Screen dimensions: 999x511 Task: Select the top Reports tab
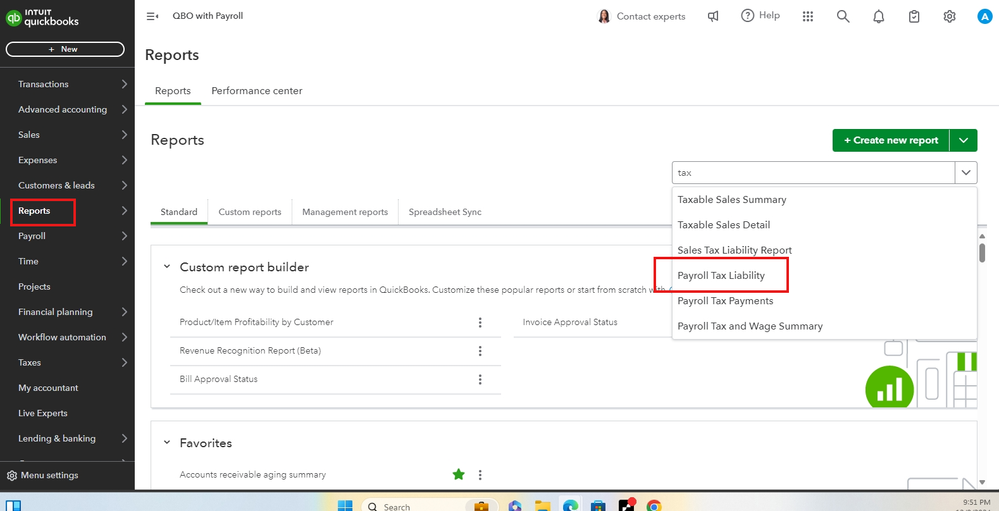(173, 90)
